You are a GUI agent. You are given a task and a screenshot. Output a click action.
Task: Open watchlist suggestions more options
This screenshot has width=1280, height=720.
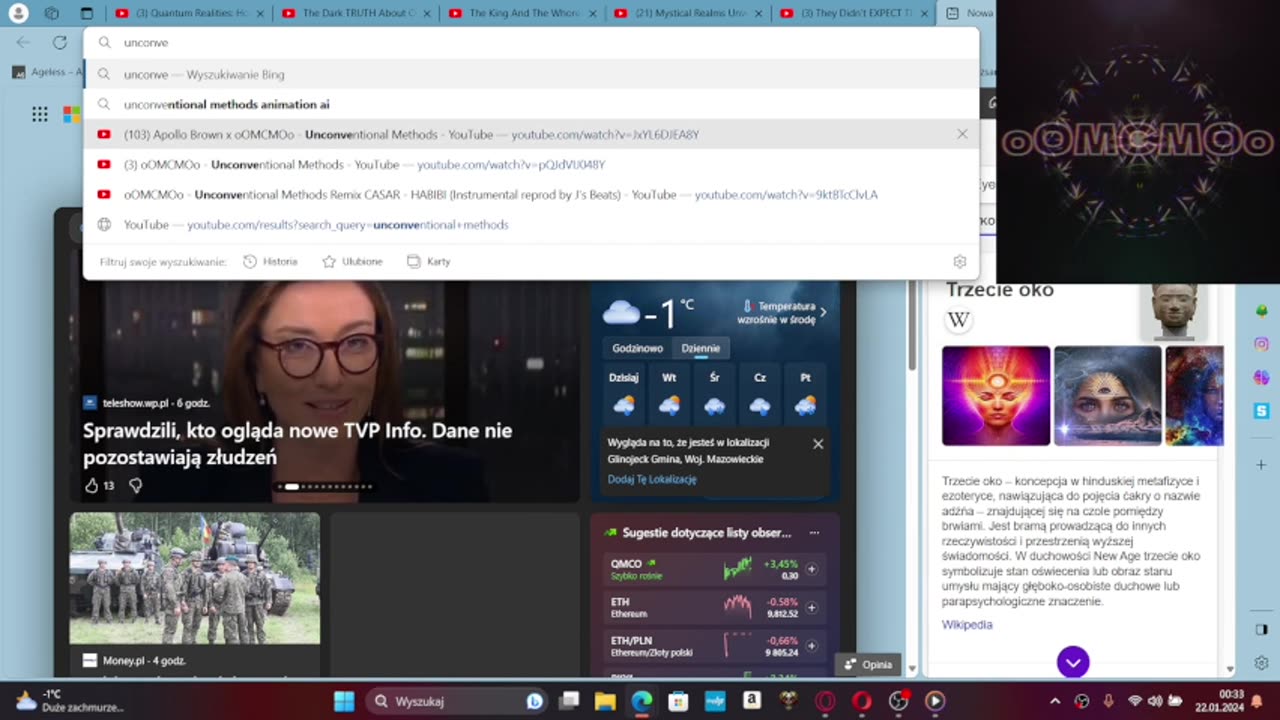coord(814,533)
